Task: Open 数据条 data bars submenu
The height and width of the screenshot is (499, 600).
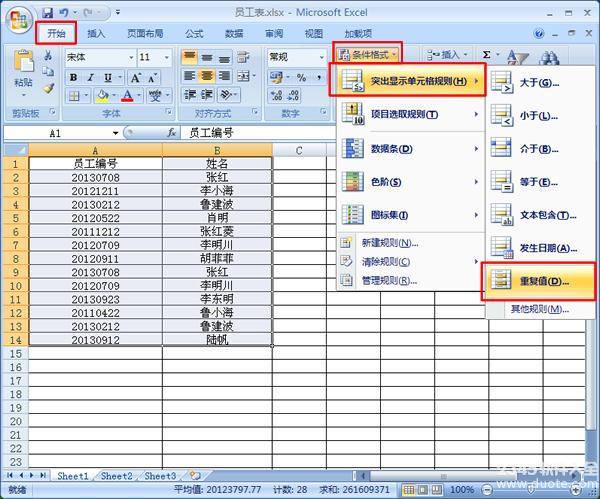Action: point(409,148)
